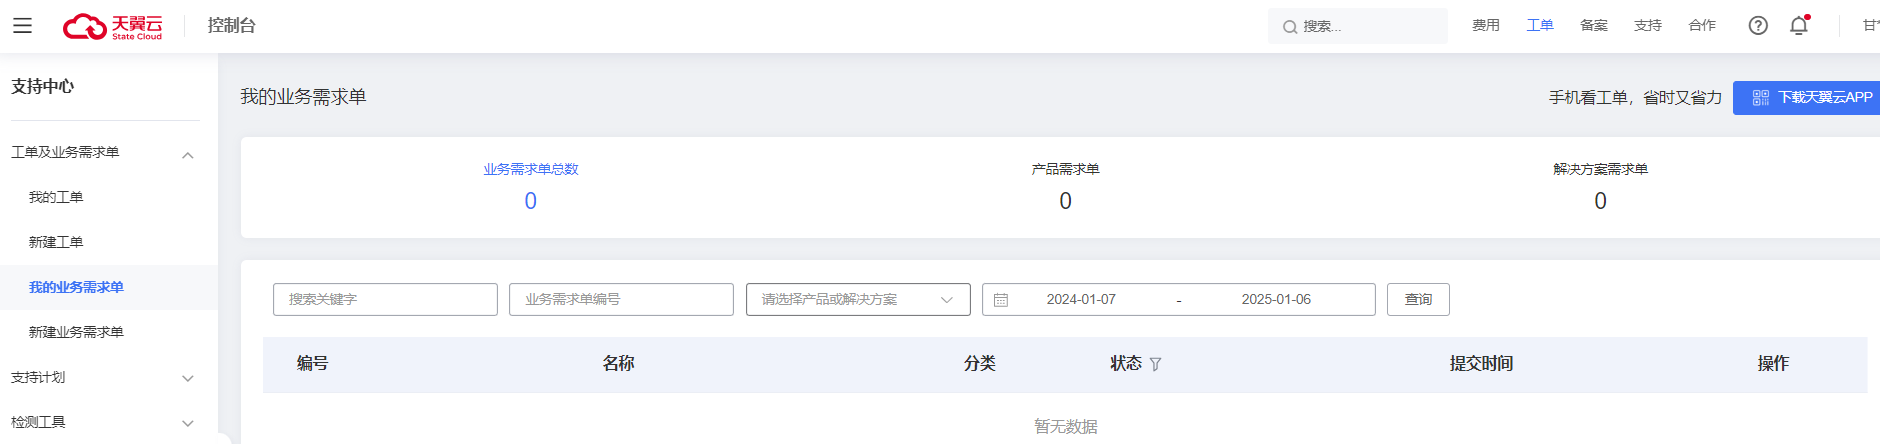Open the 工单 top menu item
1880x444 pixels.
click(1540, 25)
